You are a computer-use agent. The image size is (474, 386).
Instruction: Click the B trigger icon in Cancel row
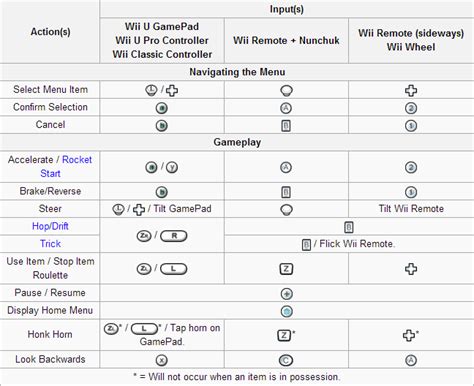point(286,126)
